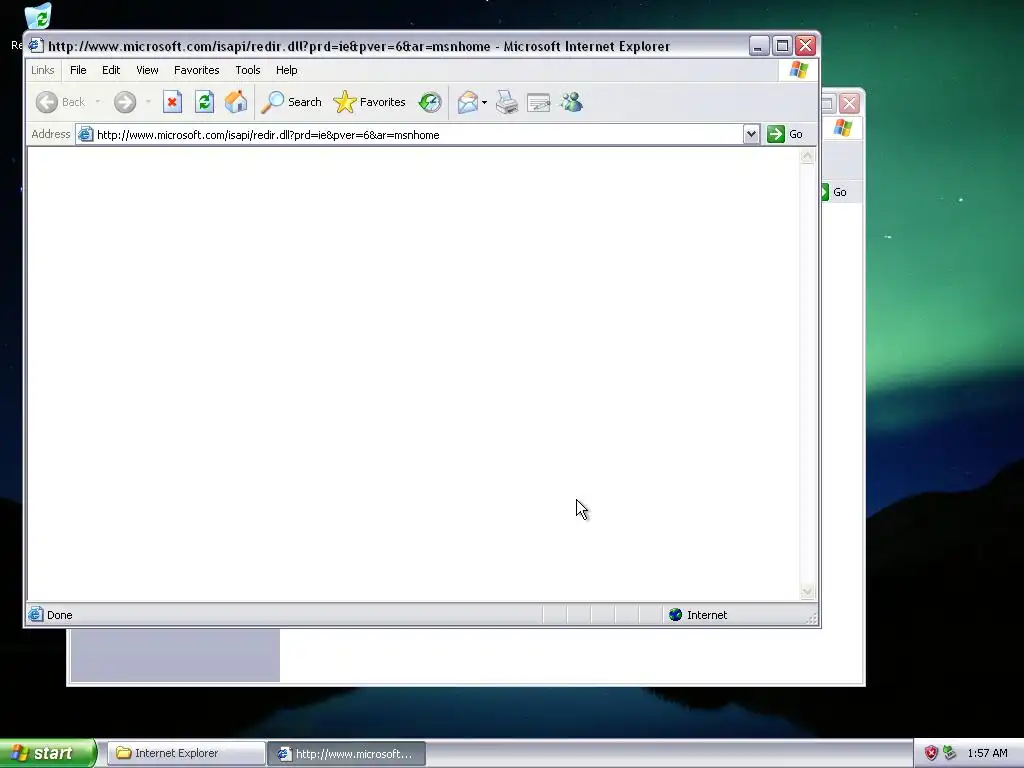Click the status bar resize grip
The height and width of the screenshot is (768, 1024).
(812, 618)
